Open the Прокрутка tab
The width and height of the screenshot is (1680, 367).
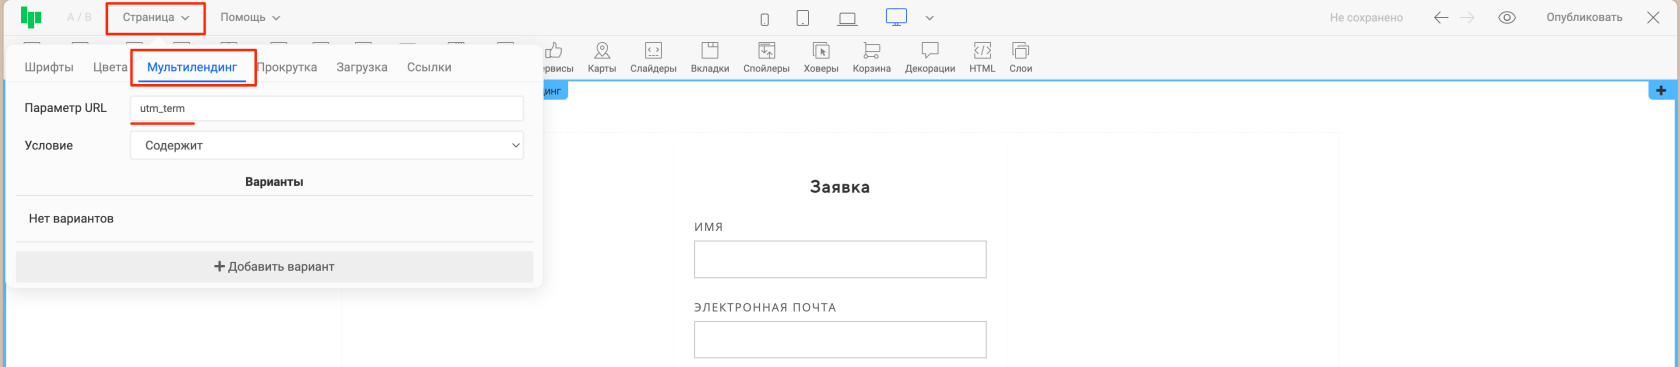[x=287, y=67]
